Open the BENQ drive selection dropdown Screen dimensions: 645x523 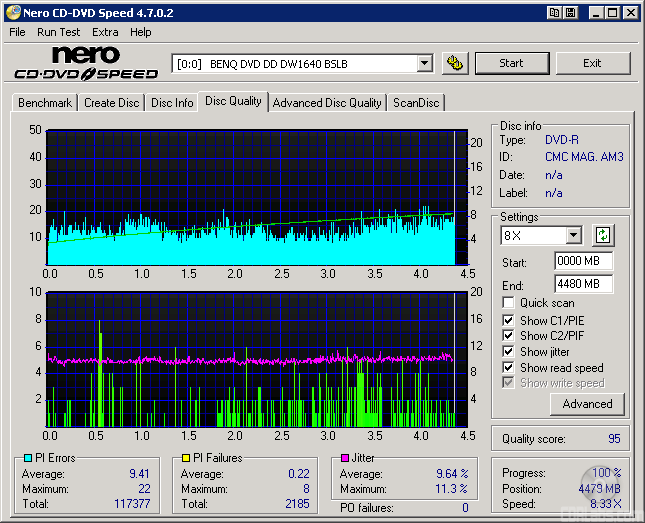click(424, 63)
